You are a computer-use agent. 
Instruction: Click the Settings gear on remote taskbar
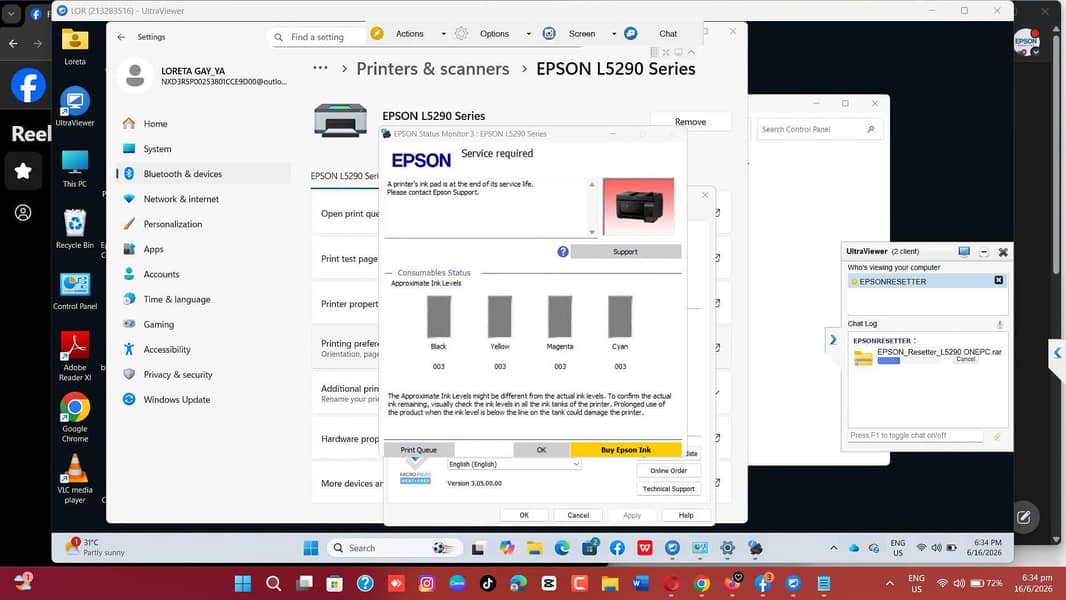click(727, 548)
